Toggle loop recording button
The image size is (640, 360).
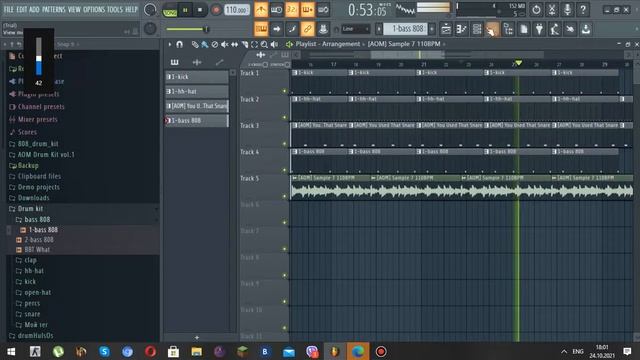pyautogui.click(x=323, y=9)
